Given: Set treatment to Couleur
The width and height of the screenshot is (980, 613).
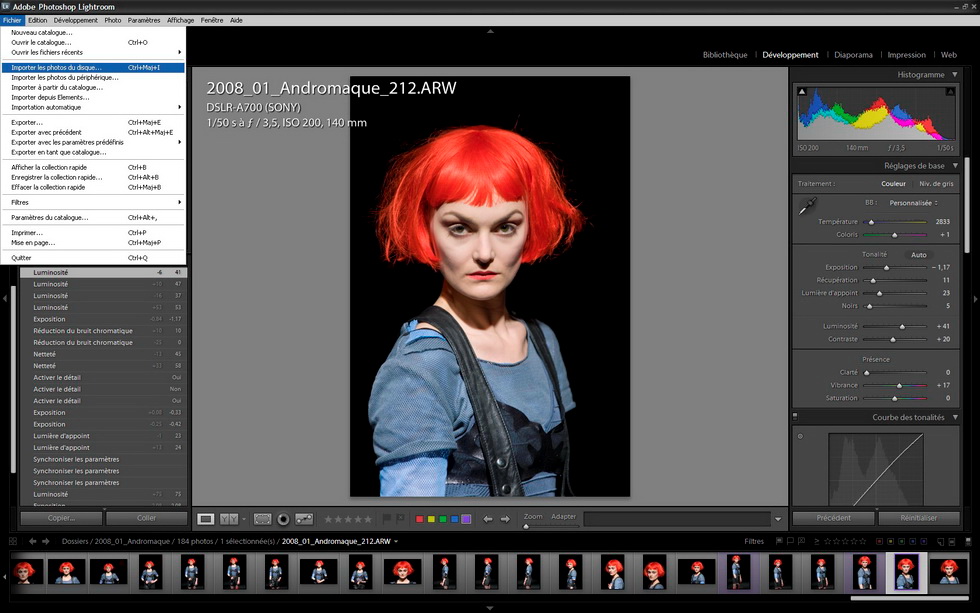Looking at the screenshot, I should pyautogui.click(x=893, y=184).
